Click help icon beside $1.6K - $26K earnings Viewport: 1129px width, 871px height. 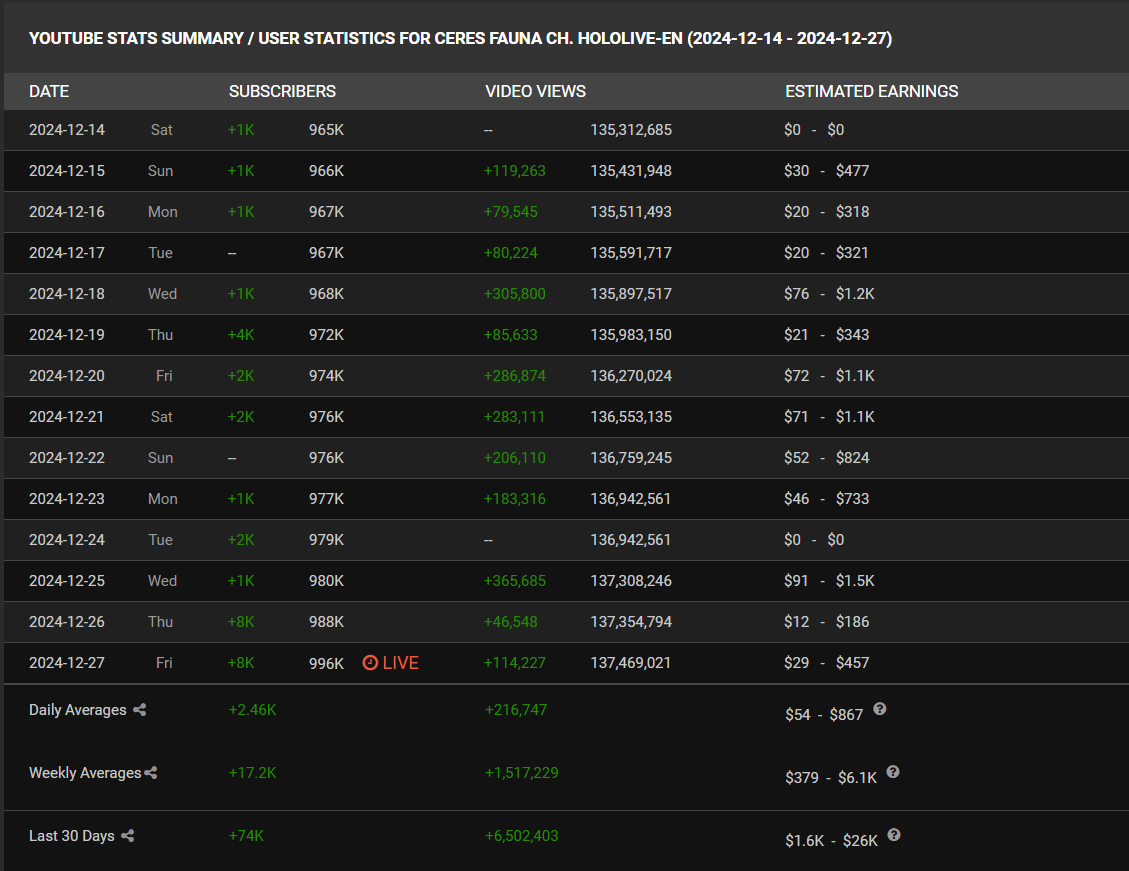[894, 835]
